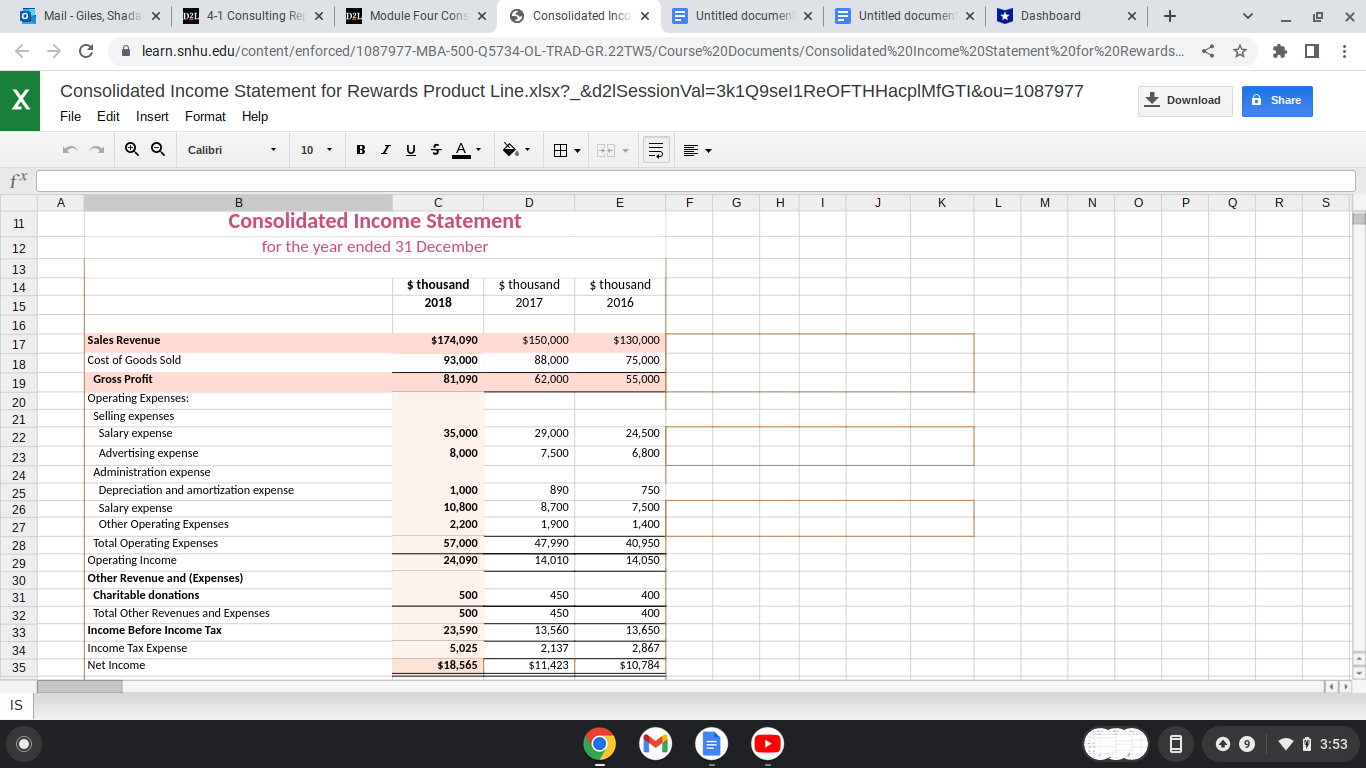Launch Google Docs from the shelf

(711, 744)
